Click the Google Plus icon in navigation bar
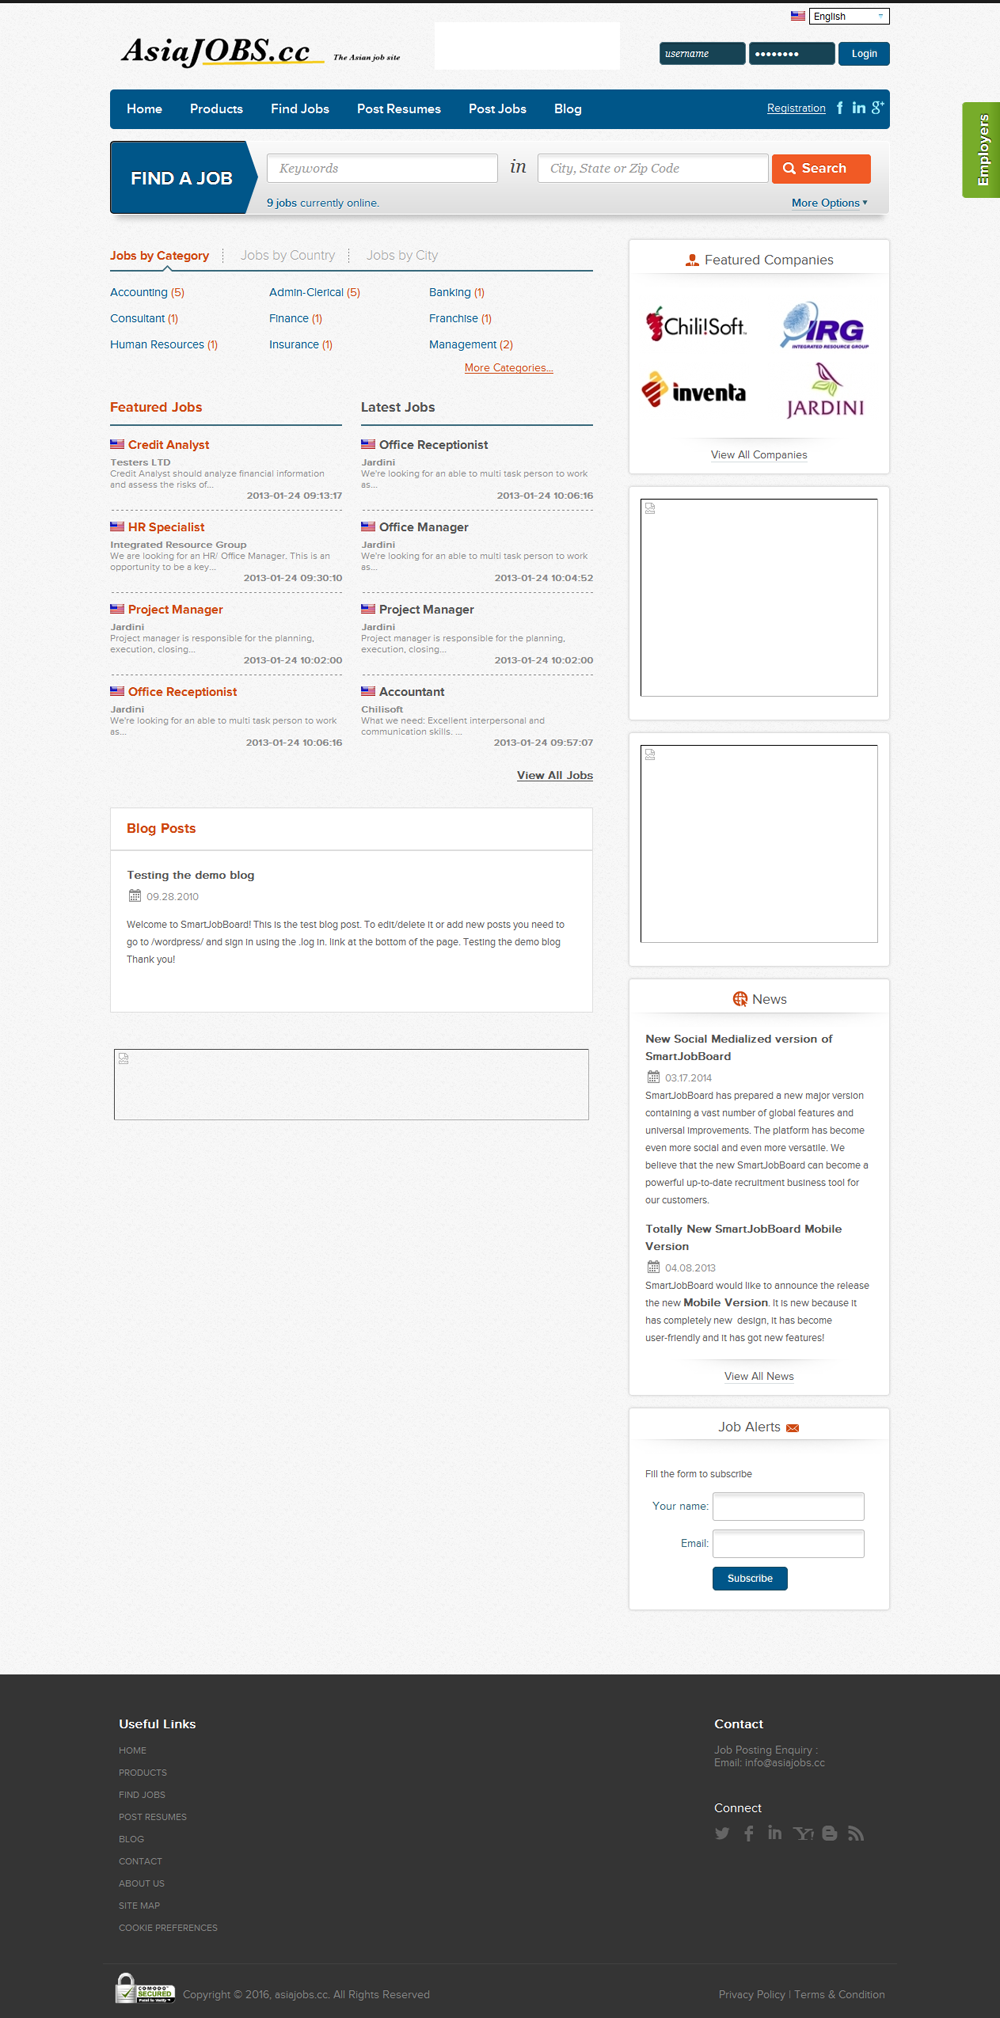Screen dimensions: 1000x2018 (x=877, y=108)
